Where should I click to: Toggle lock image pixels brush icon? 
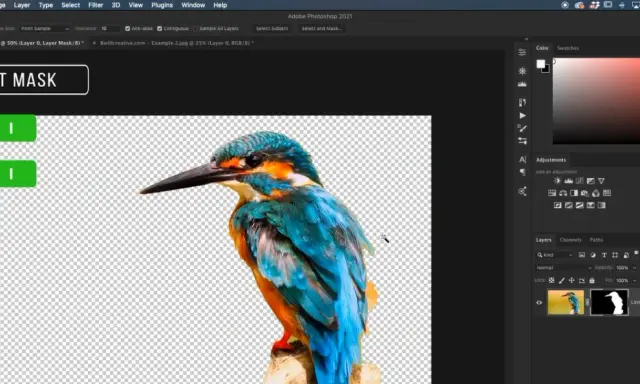562,280
